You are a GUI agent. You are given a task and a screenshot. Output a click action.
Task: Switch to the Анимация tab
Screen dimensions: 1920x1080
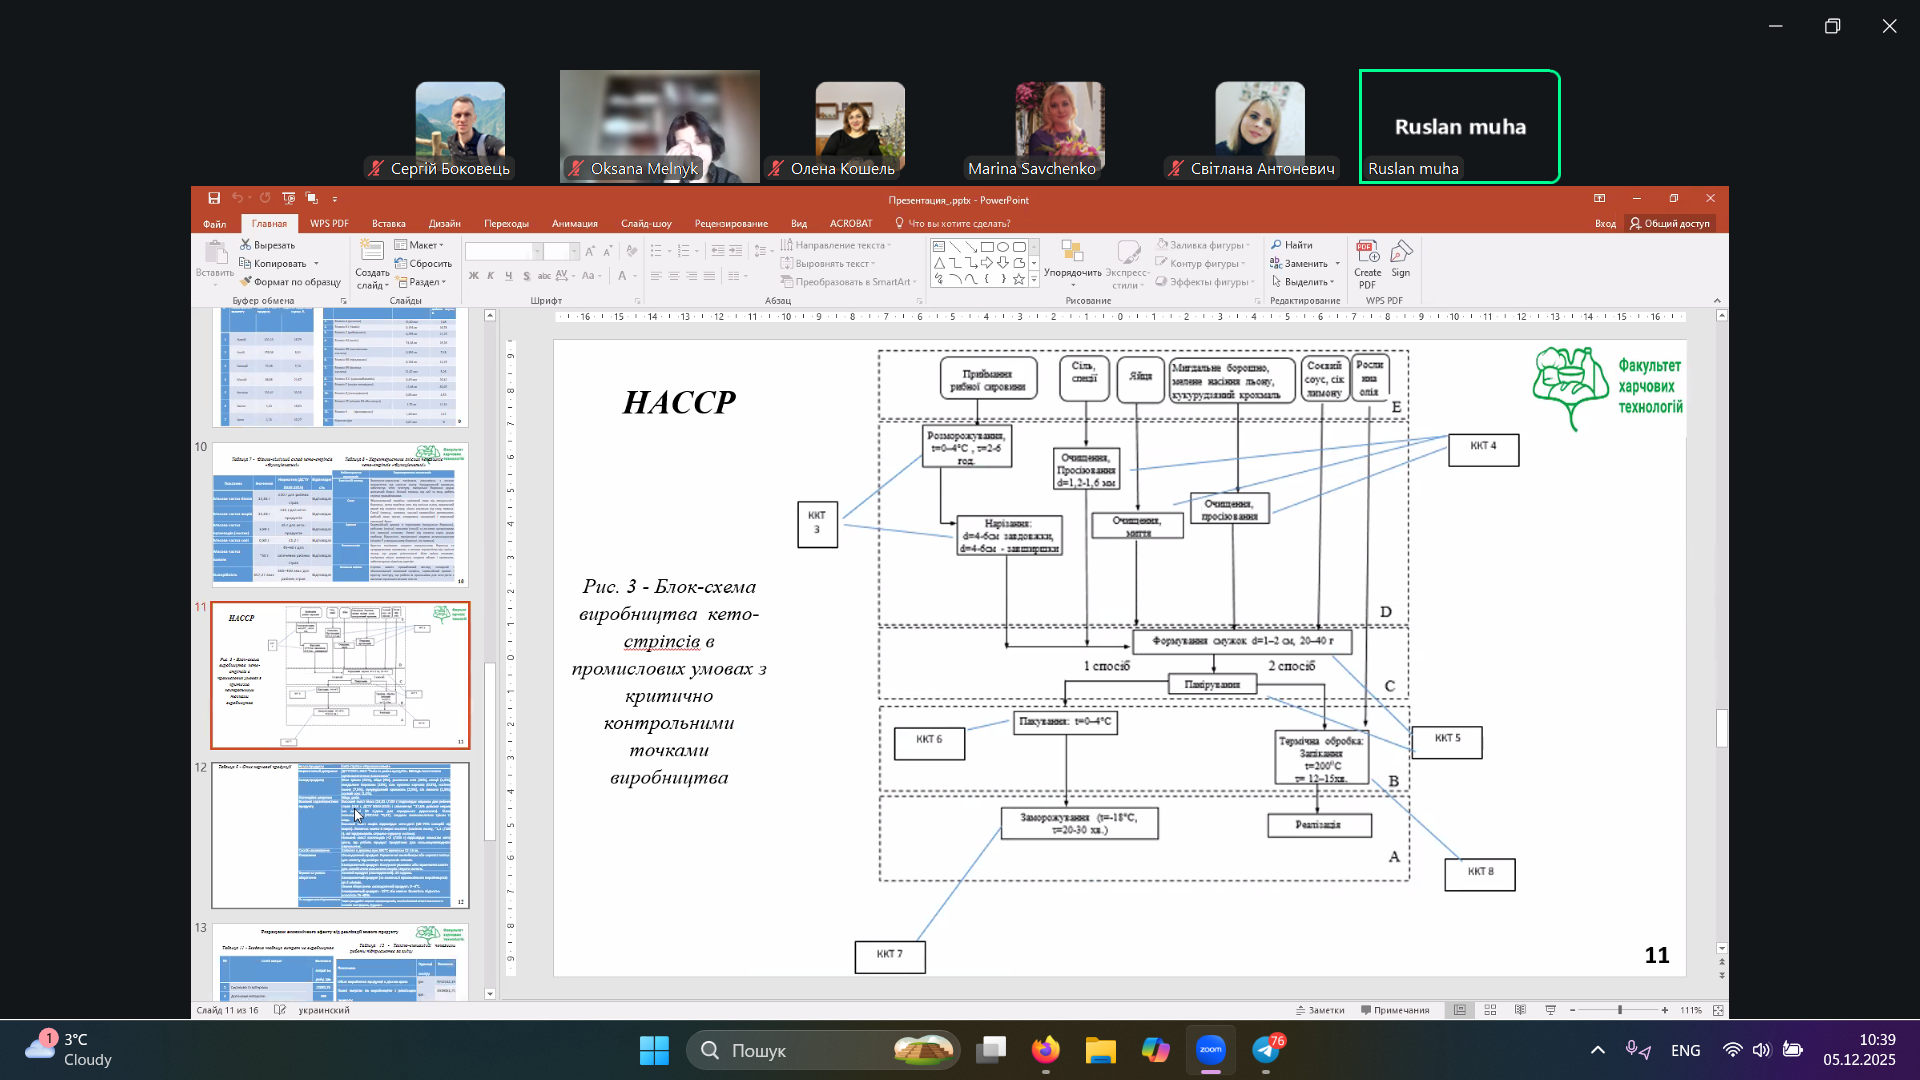[574, 224]
